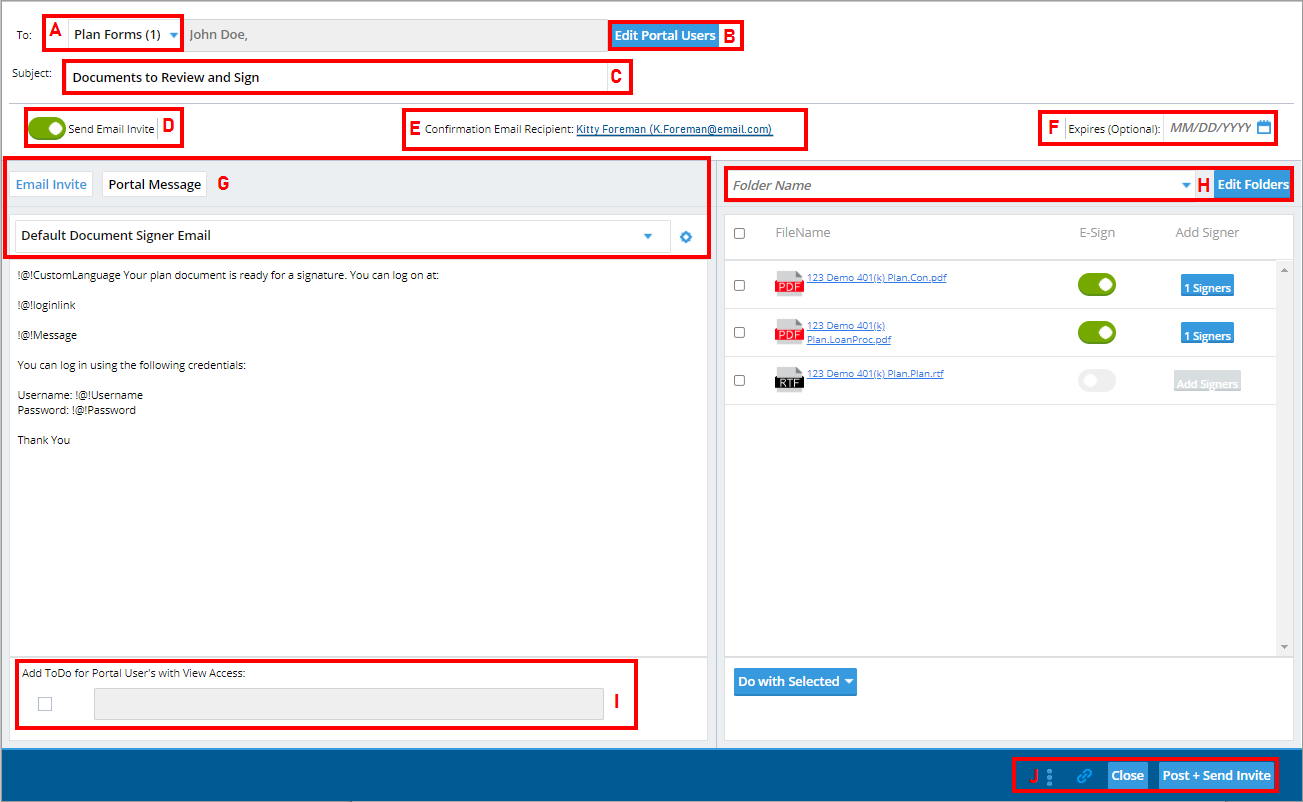Open the Folder Name dropdown
This screenshot has width=1303, height=802.
click(x=1186, y=185)
